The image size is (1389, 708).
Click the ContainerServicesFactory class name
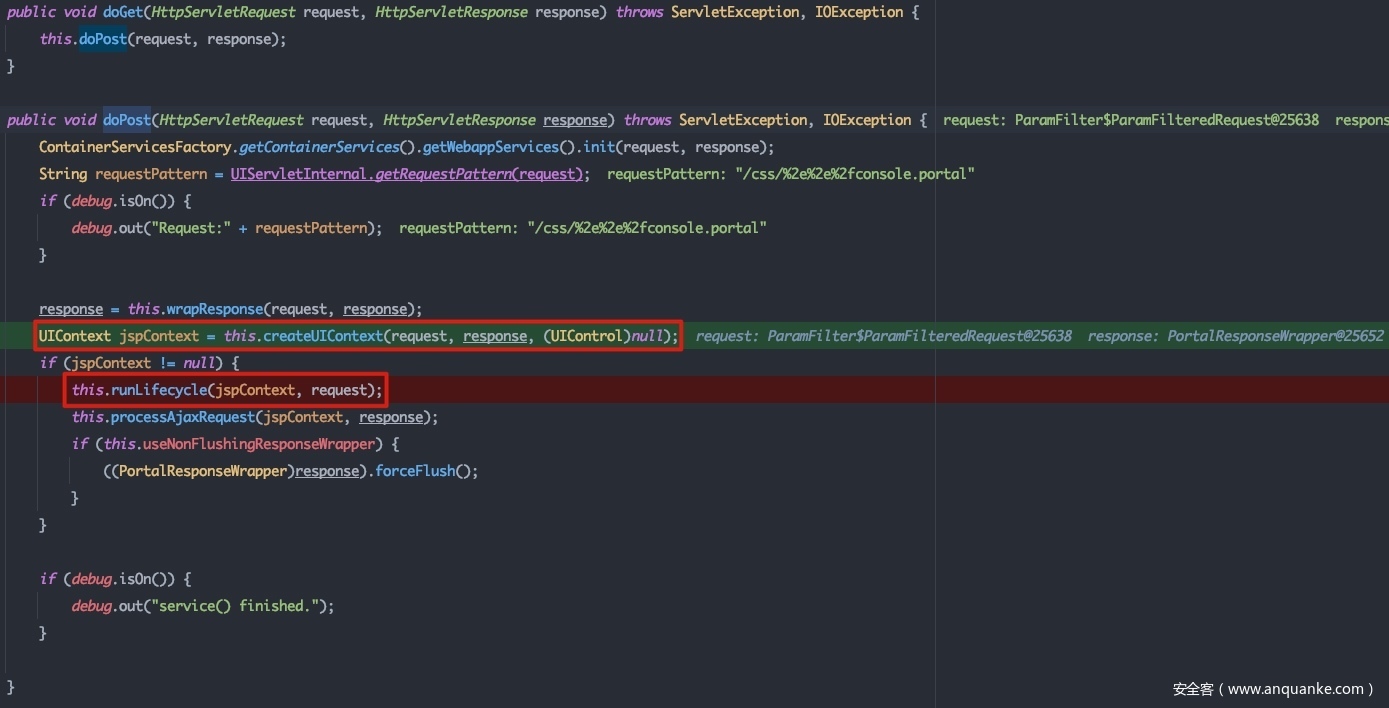tap(136, 147)
